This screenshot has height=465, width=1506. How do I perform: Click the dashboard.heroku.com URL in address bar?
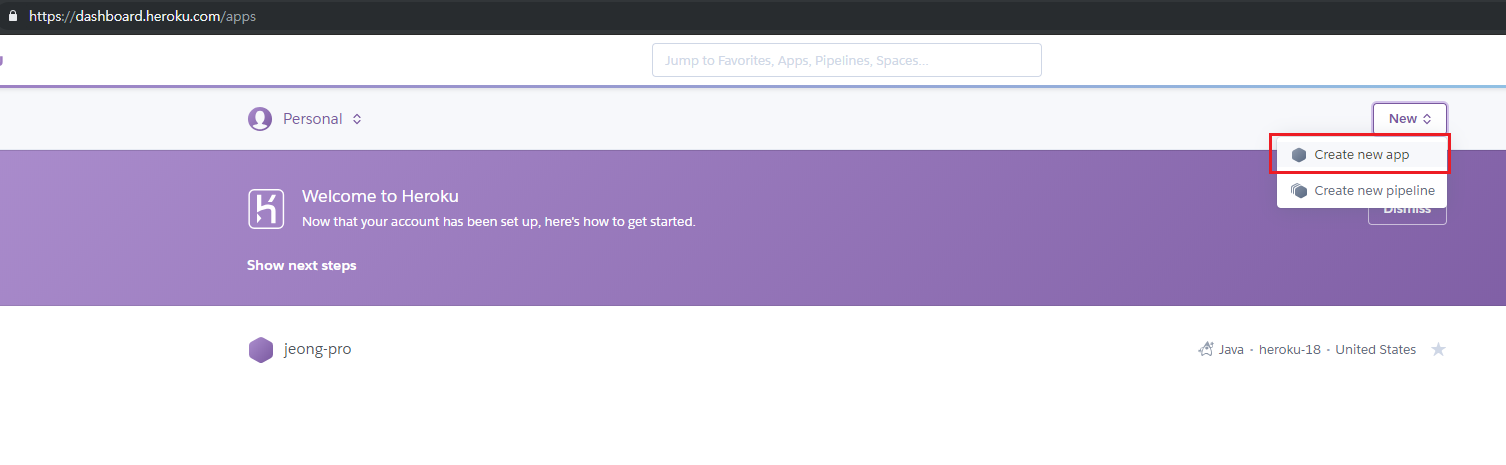(x=143, y=17)
